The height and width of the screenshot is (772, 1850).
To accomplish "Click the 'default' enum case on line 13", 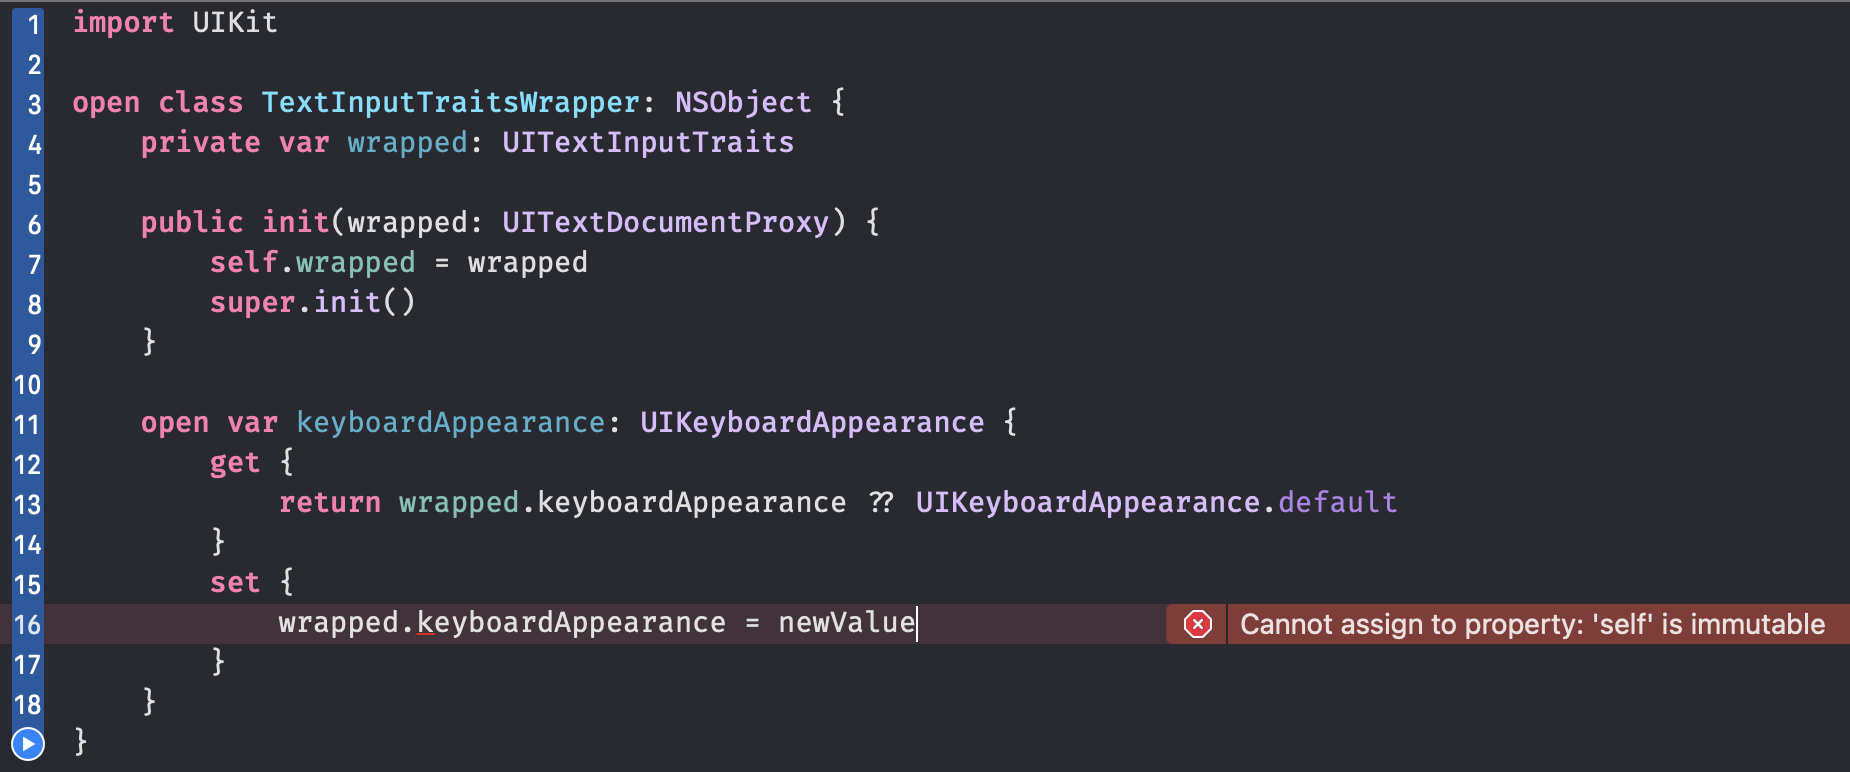I will click(1337, 502).
